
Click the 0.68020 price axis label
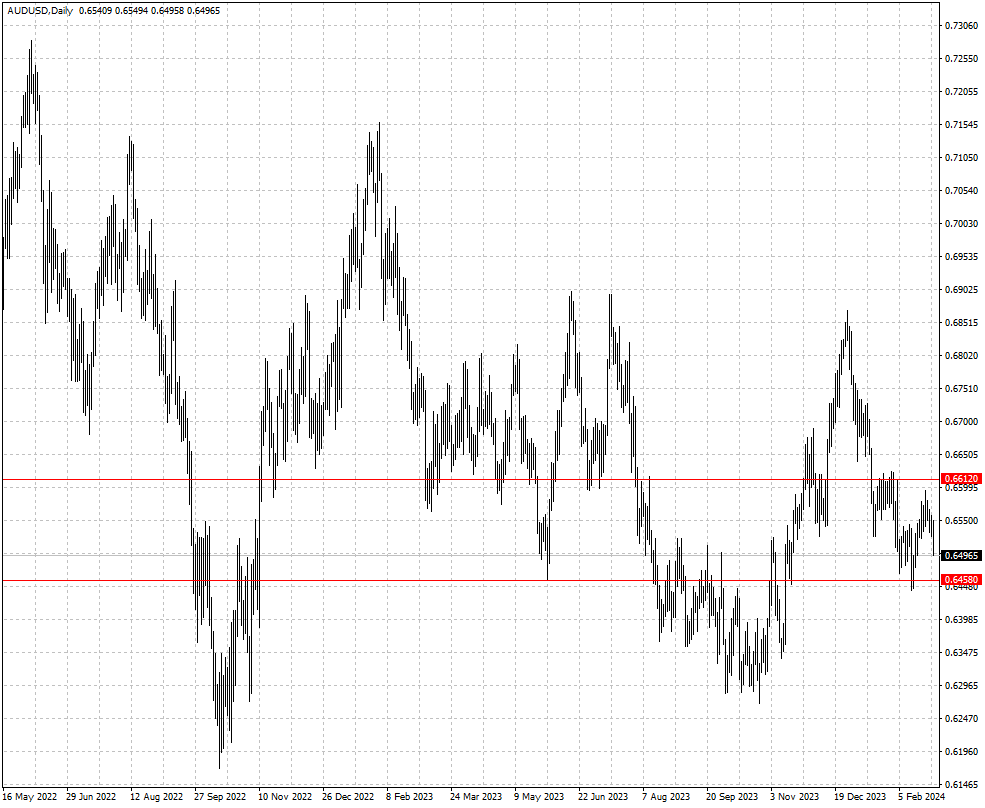(x=962, y=356)
